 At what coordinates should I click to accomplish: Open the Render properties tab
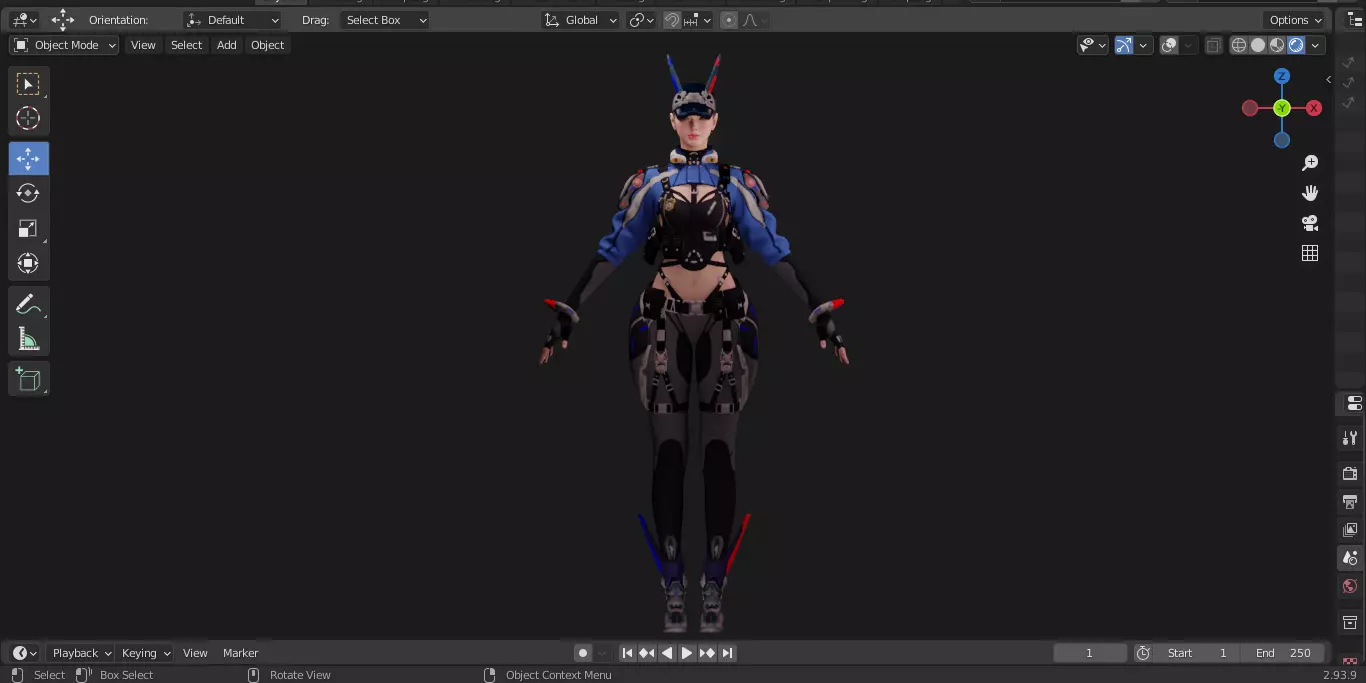pos(1350,473)
